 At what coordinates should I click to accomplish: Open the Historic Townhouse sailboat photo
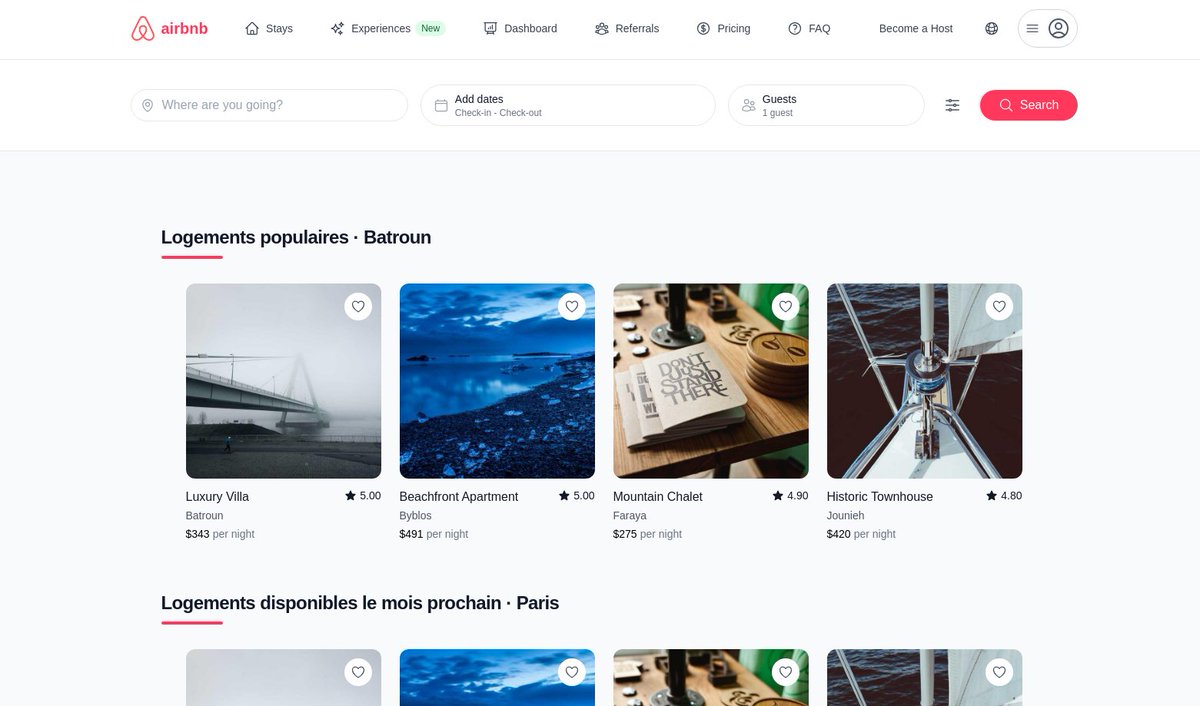coord(924,381)
